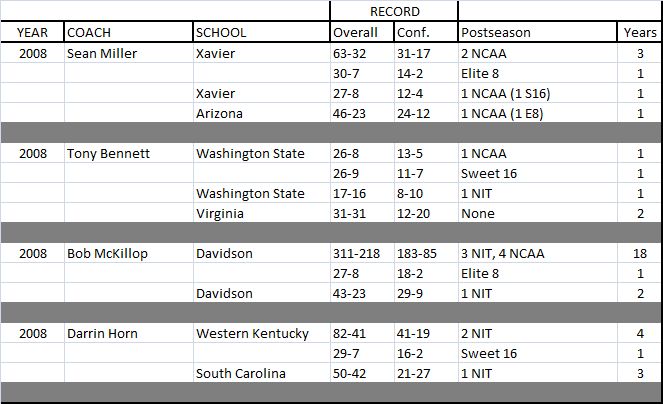Select the Bob McKillop cell

(x=129, y=253)
